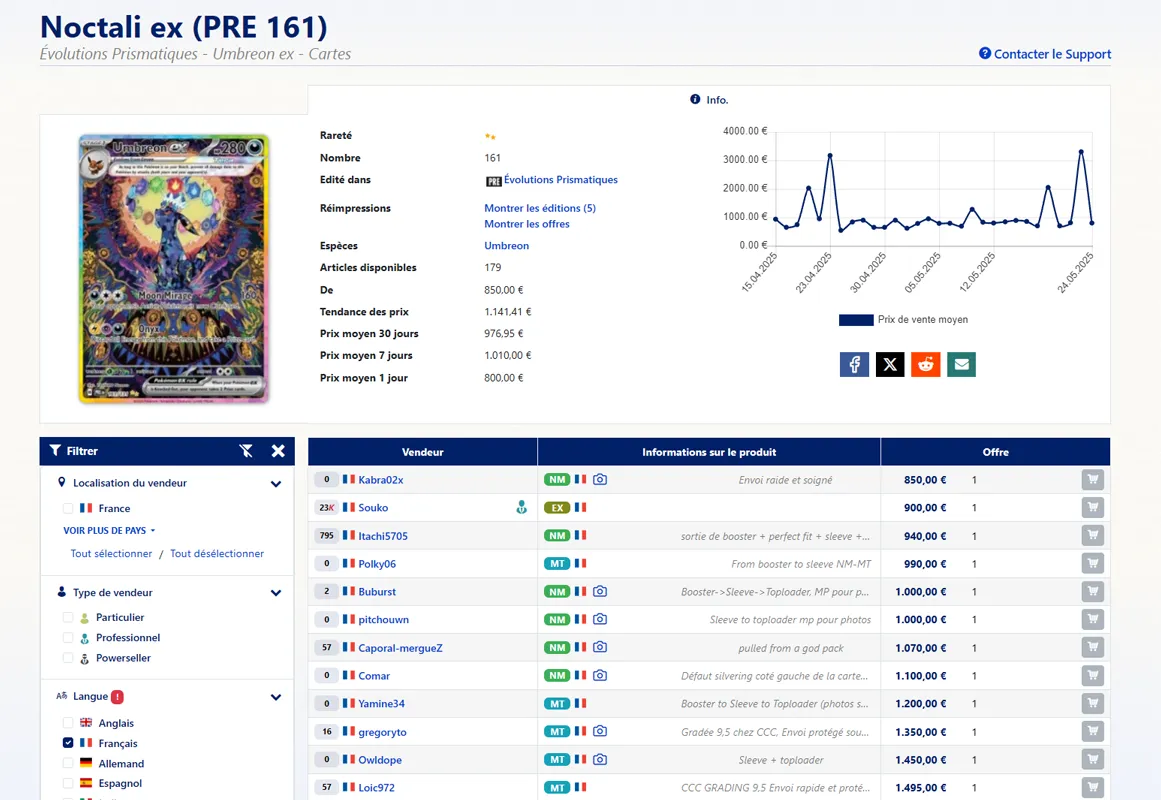Screen dimensions: 1161x800
Task: Add Kabra02x's 850,00 € offer to cart
Action: click(x=1092, y=480)
